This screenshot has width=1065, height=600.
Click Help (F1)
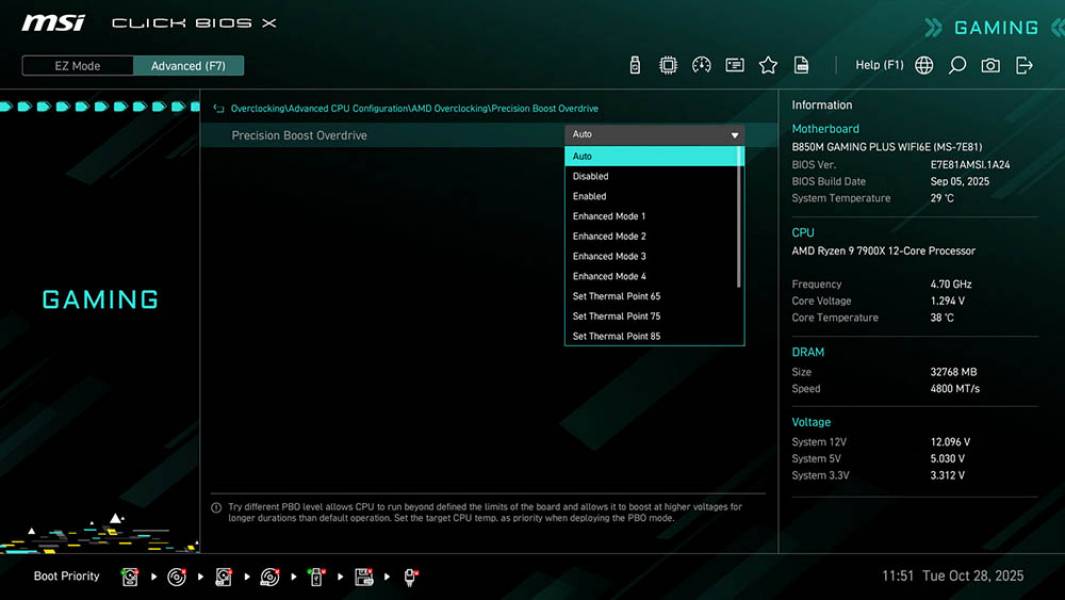878,64
